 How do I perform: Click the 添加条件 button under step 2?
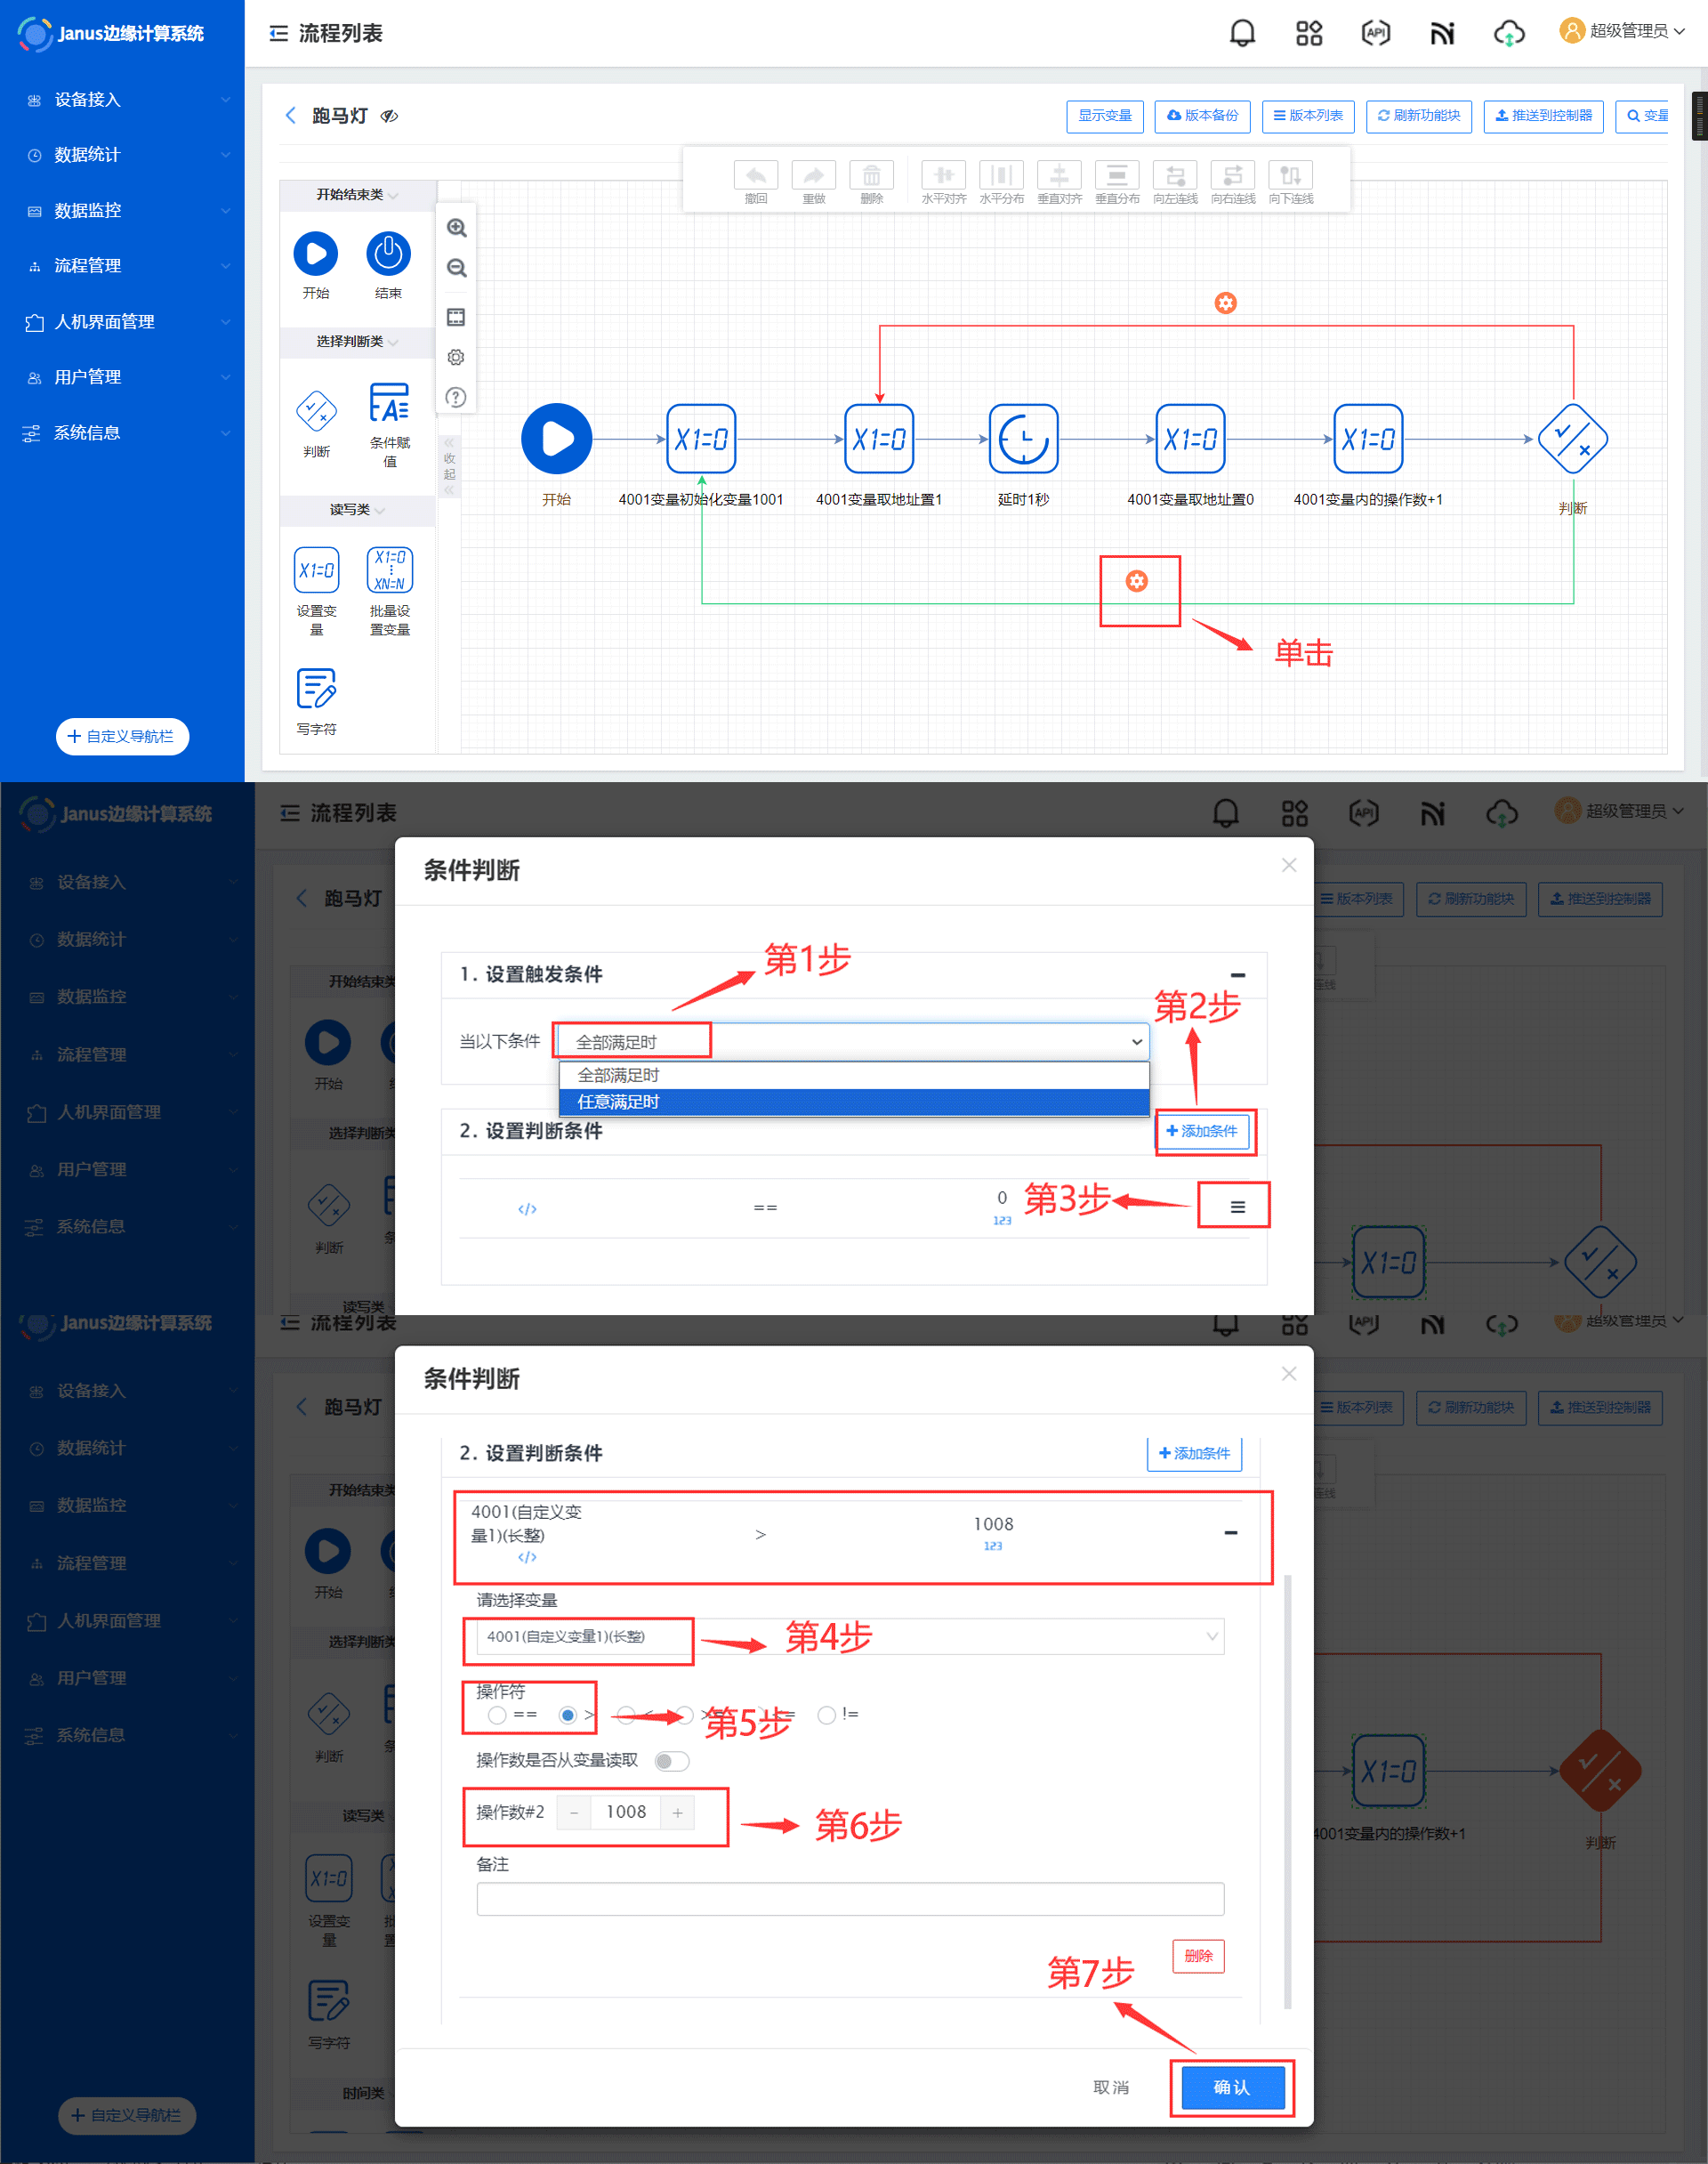(x=1201, y=1131)
